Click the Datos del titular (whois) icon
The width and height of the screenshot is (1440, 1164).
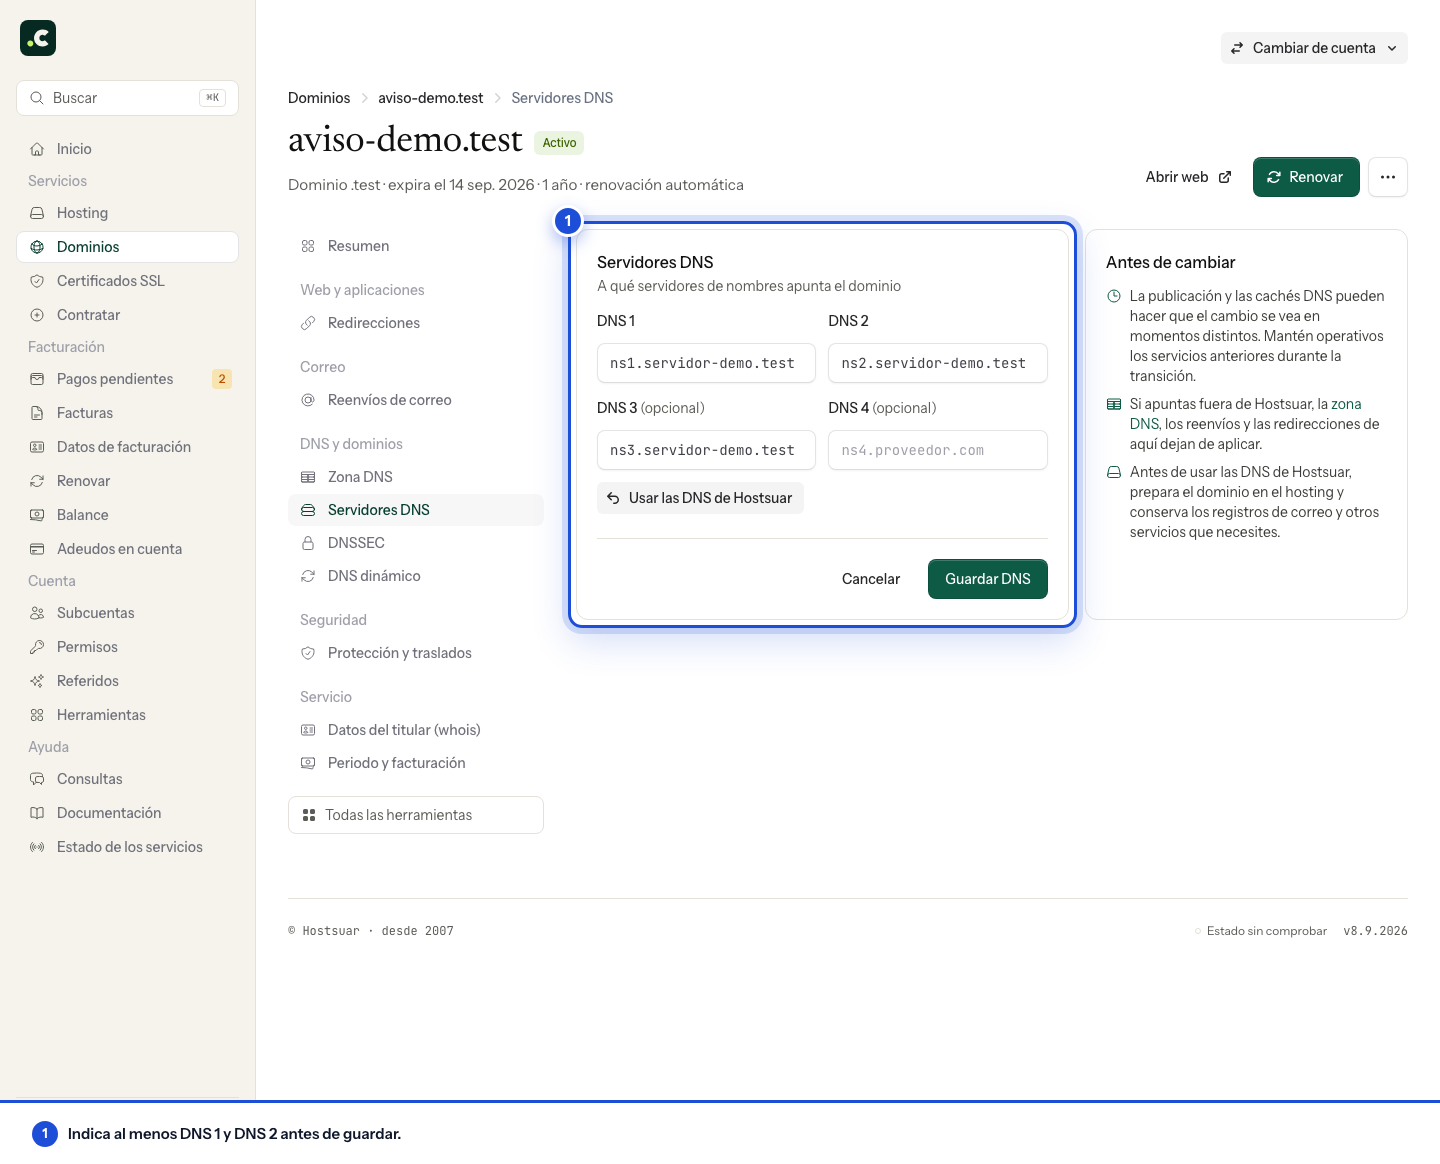(308, 730)
